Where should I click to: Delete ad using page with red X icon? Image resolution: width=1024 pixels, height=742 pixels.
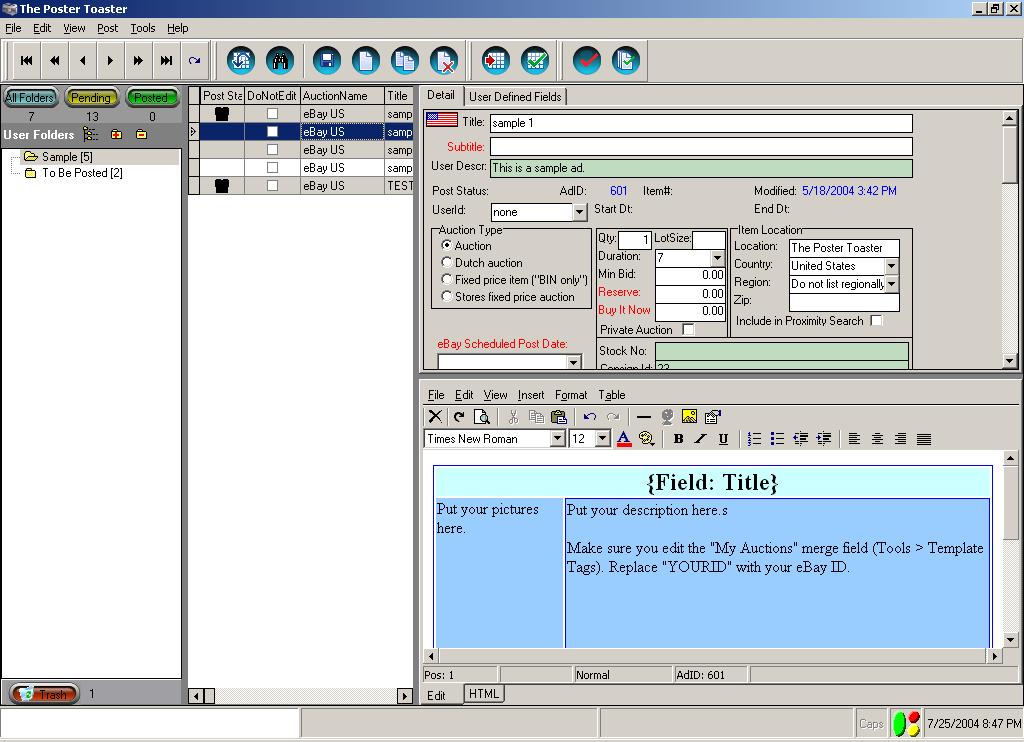coord(444,61)
